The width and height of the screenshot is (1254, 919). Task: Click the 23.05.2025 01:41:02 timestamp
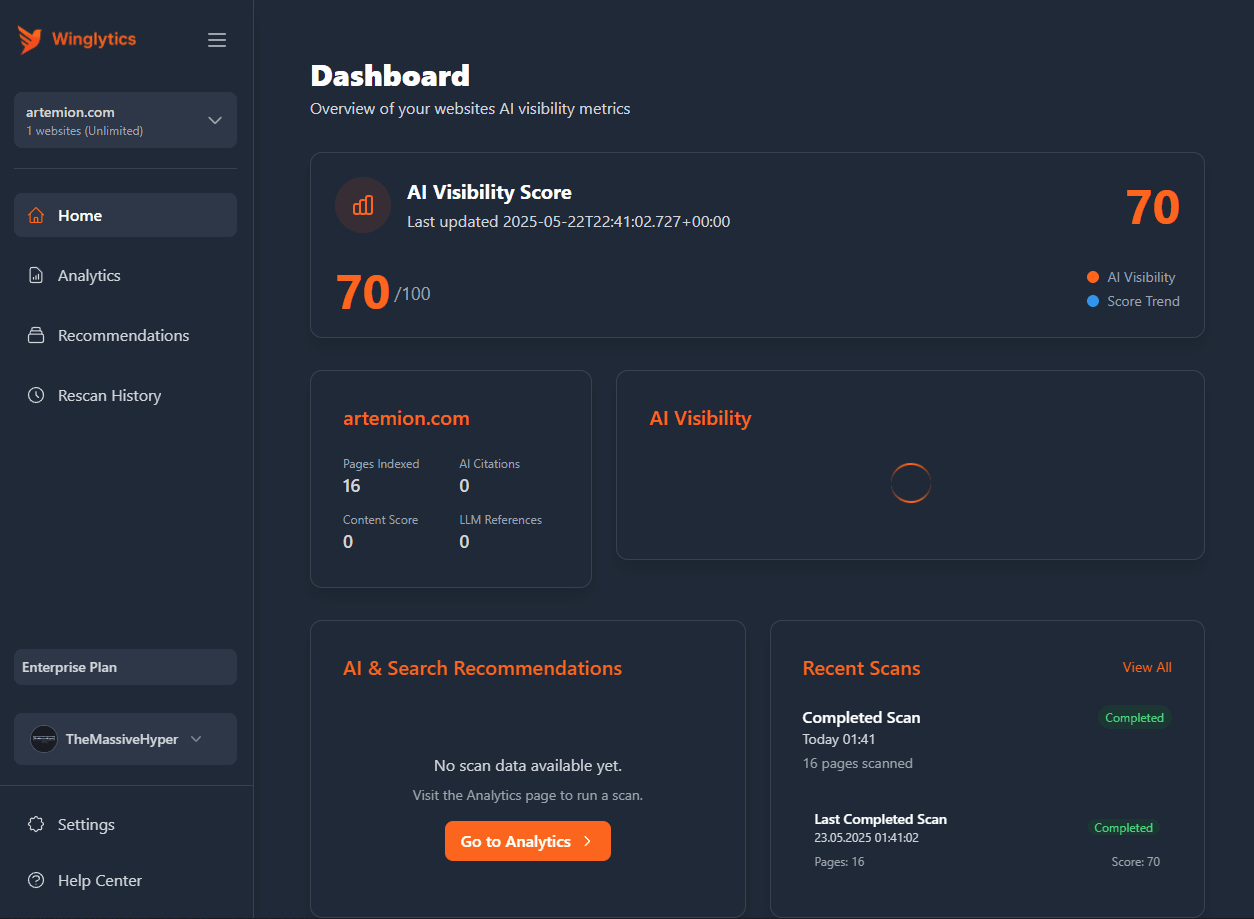pyautogui.click(x=866, y=838)
